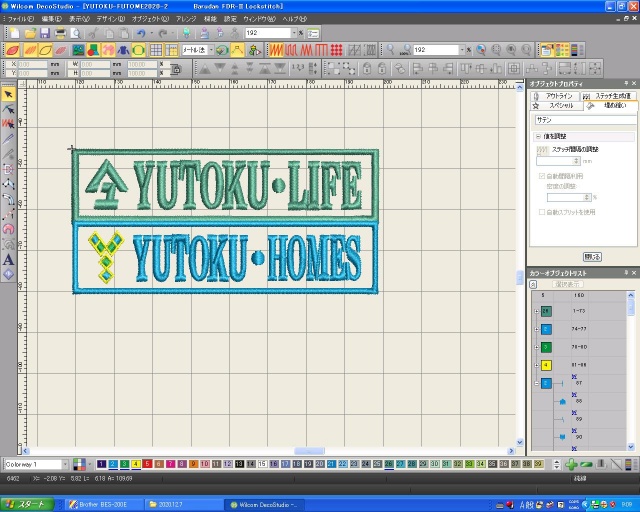Pick yellow color swatch 4
Viewport: 640px width, 512px height.
(136, 464)
